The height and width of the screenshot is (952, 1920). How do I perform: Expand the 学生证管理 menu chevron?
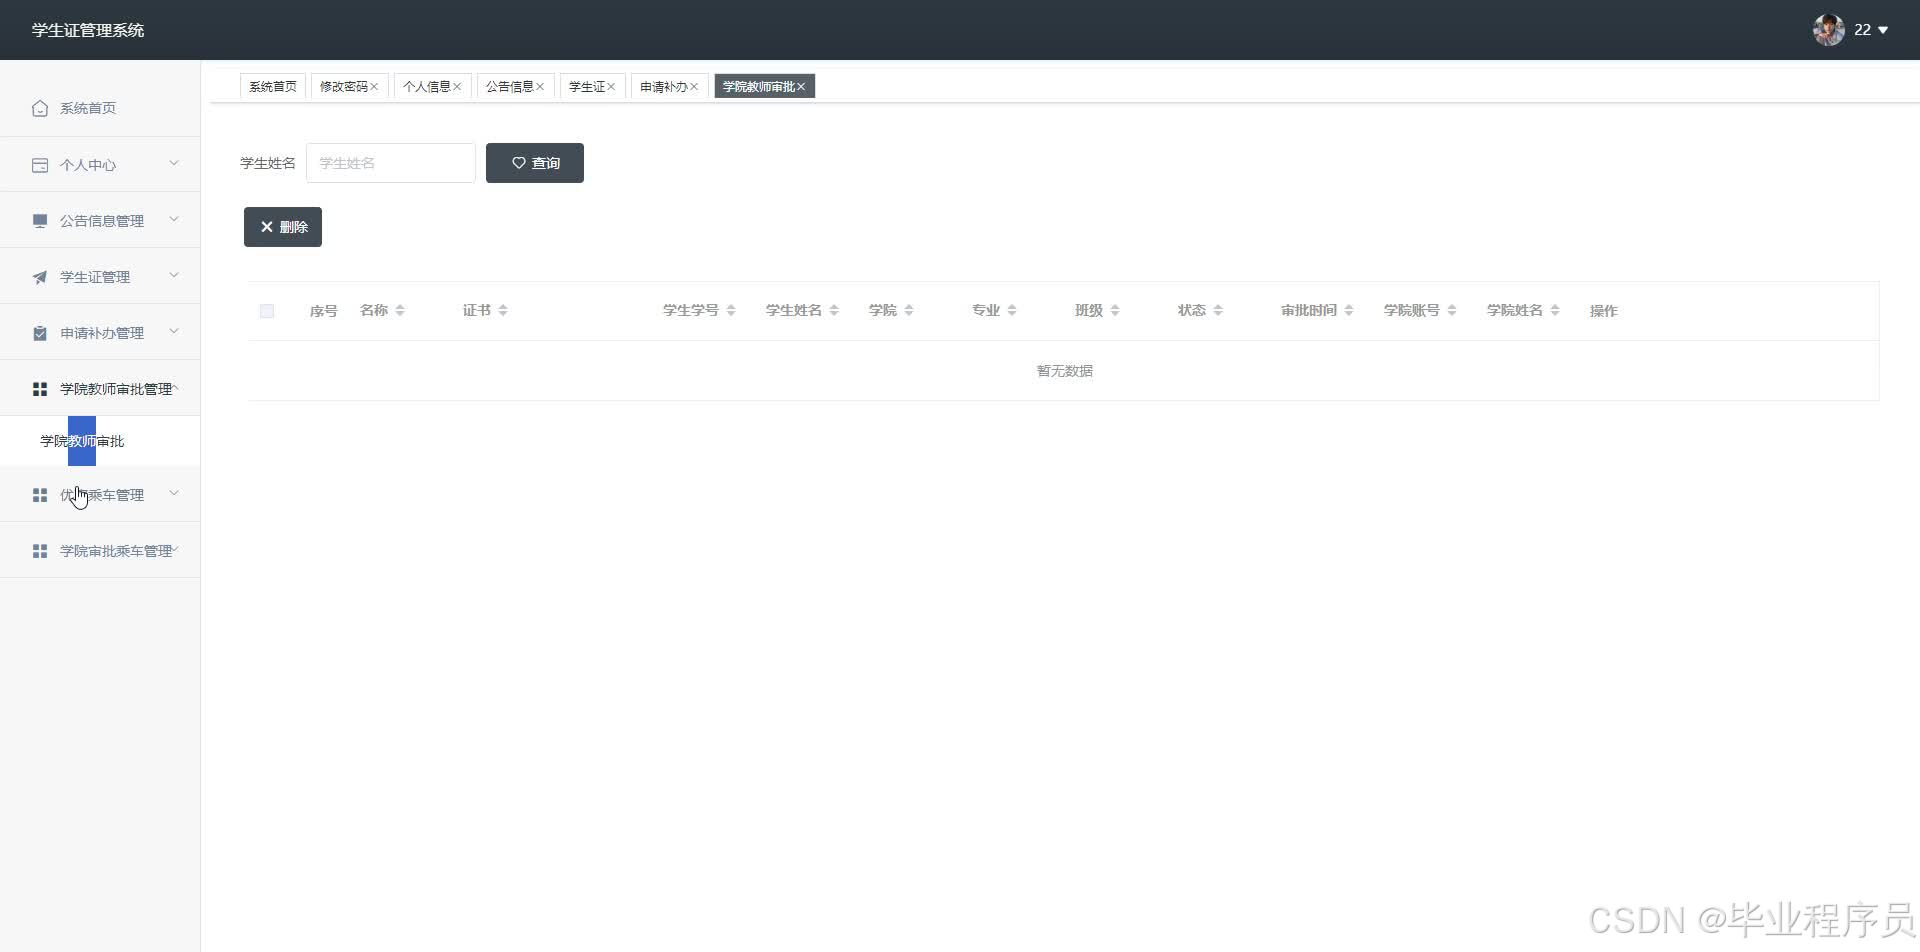[174, 275]
